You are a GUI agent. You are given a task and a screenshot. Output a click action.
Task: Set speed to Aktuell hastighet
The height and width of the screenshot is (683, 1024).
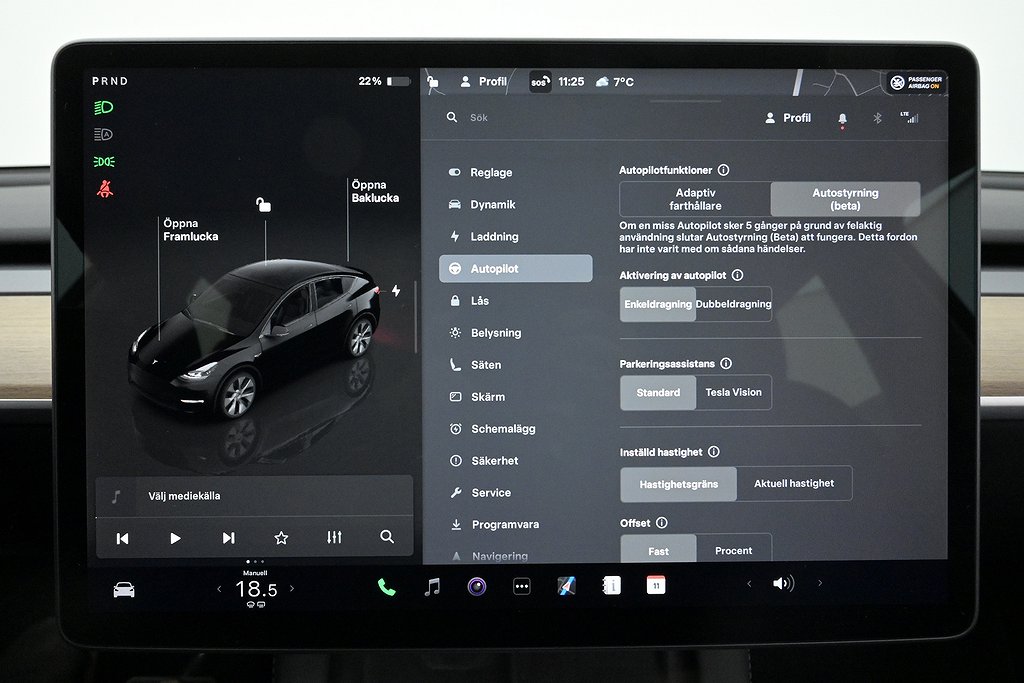(x=794, y=484)
